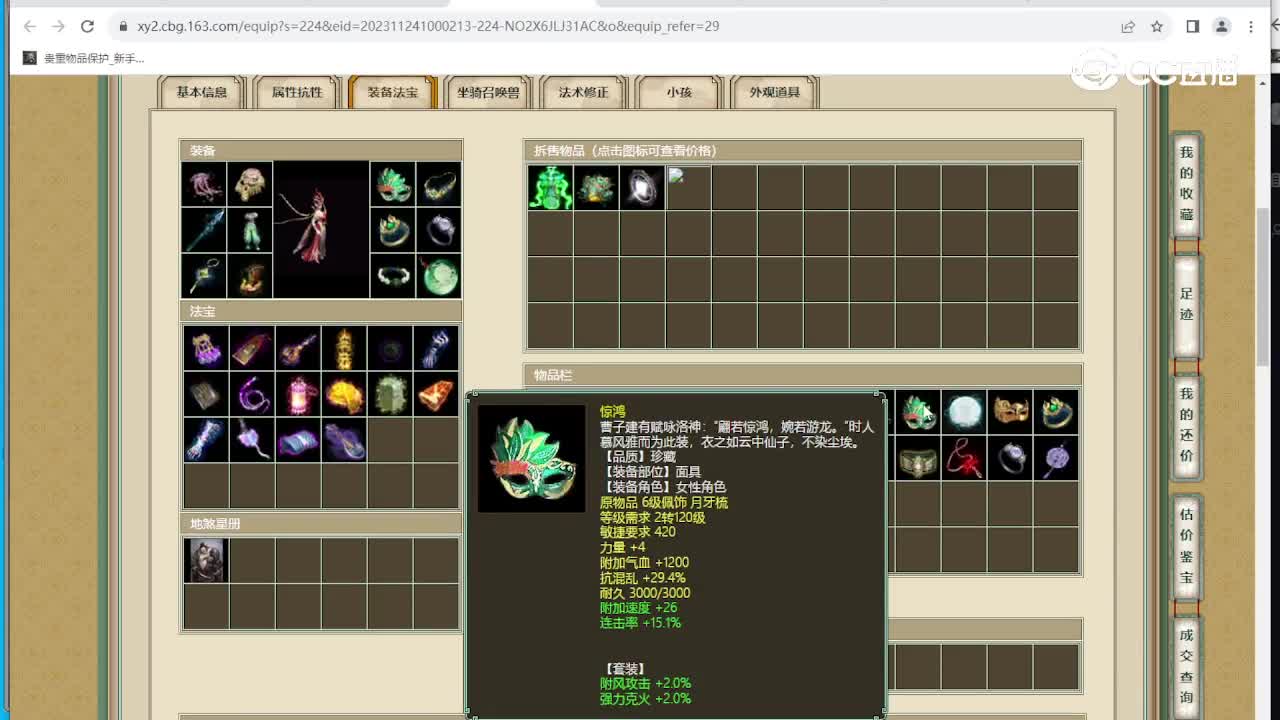Open the browser three-dot menu
The width and height of the screenshot is (1280, 720).
tap(1251, 27)
